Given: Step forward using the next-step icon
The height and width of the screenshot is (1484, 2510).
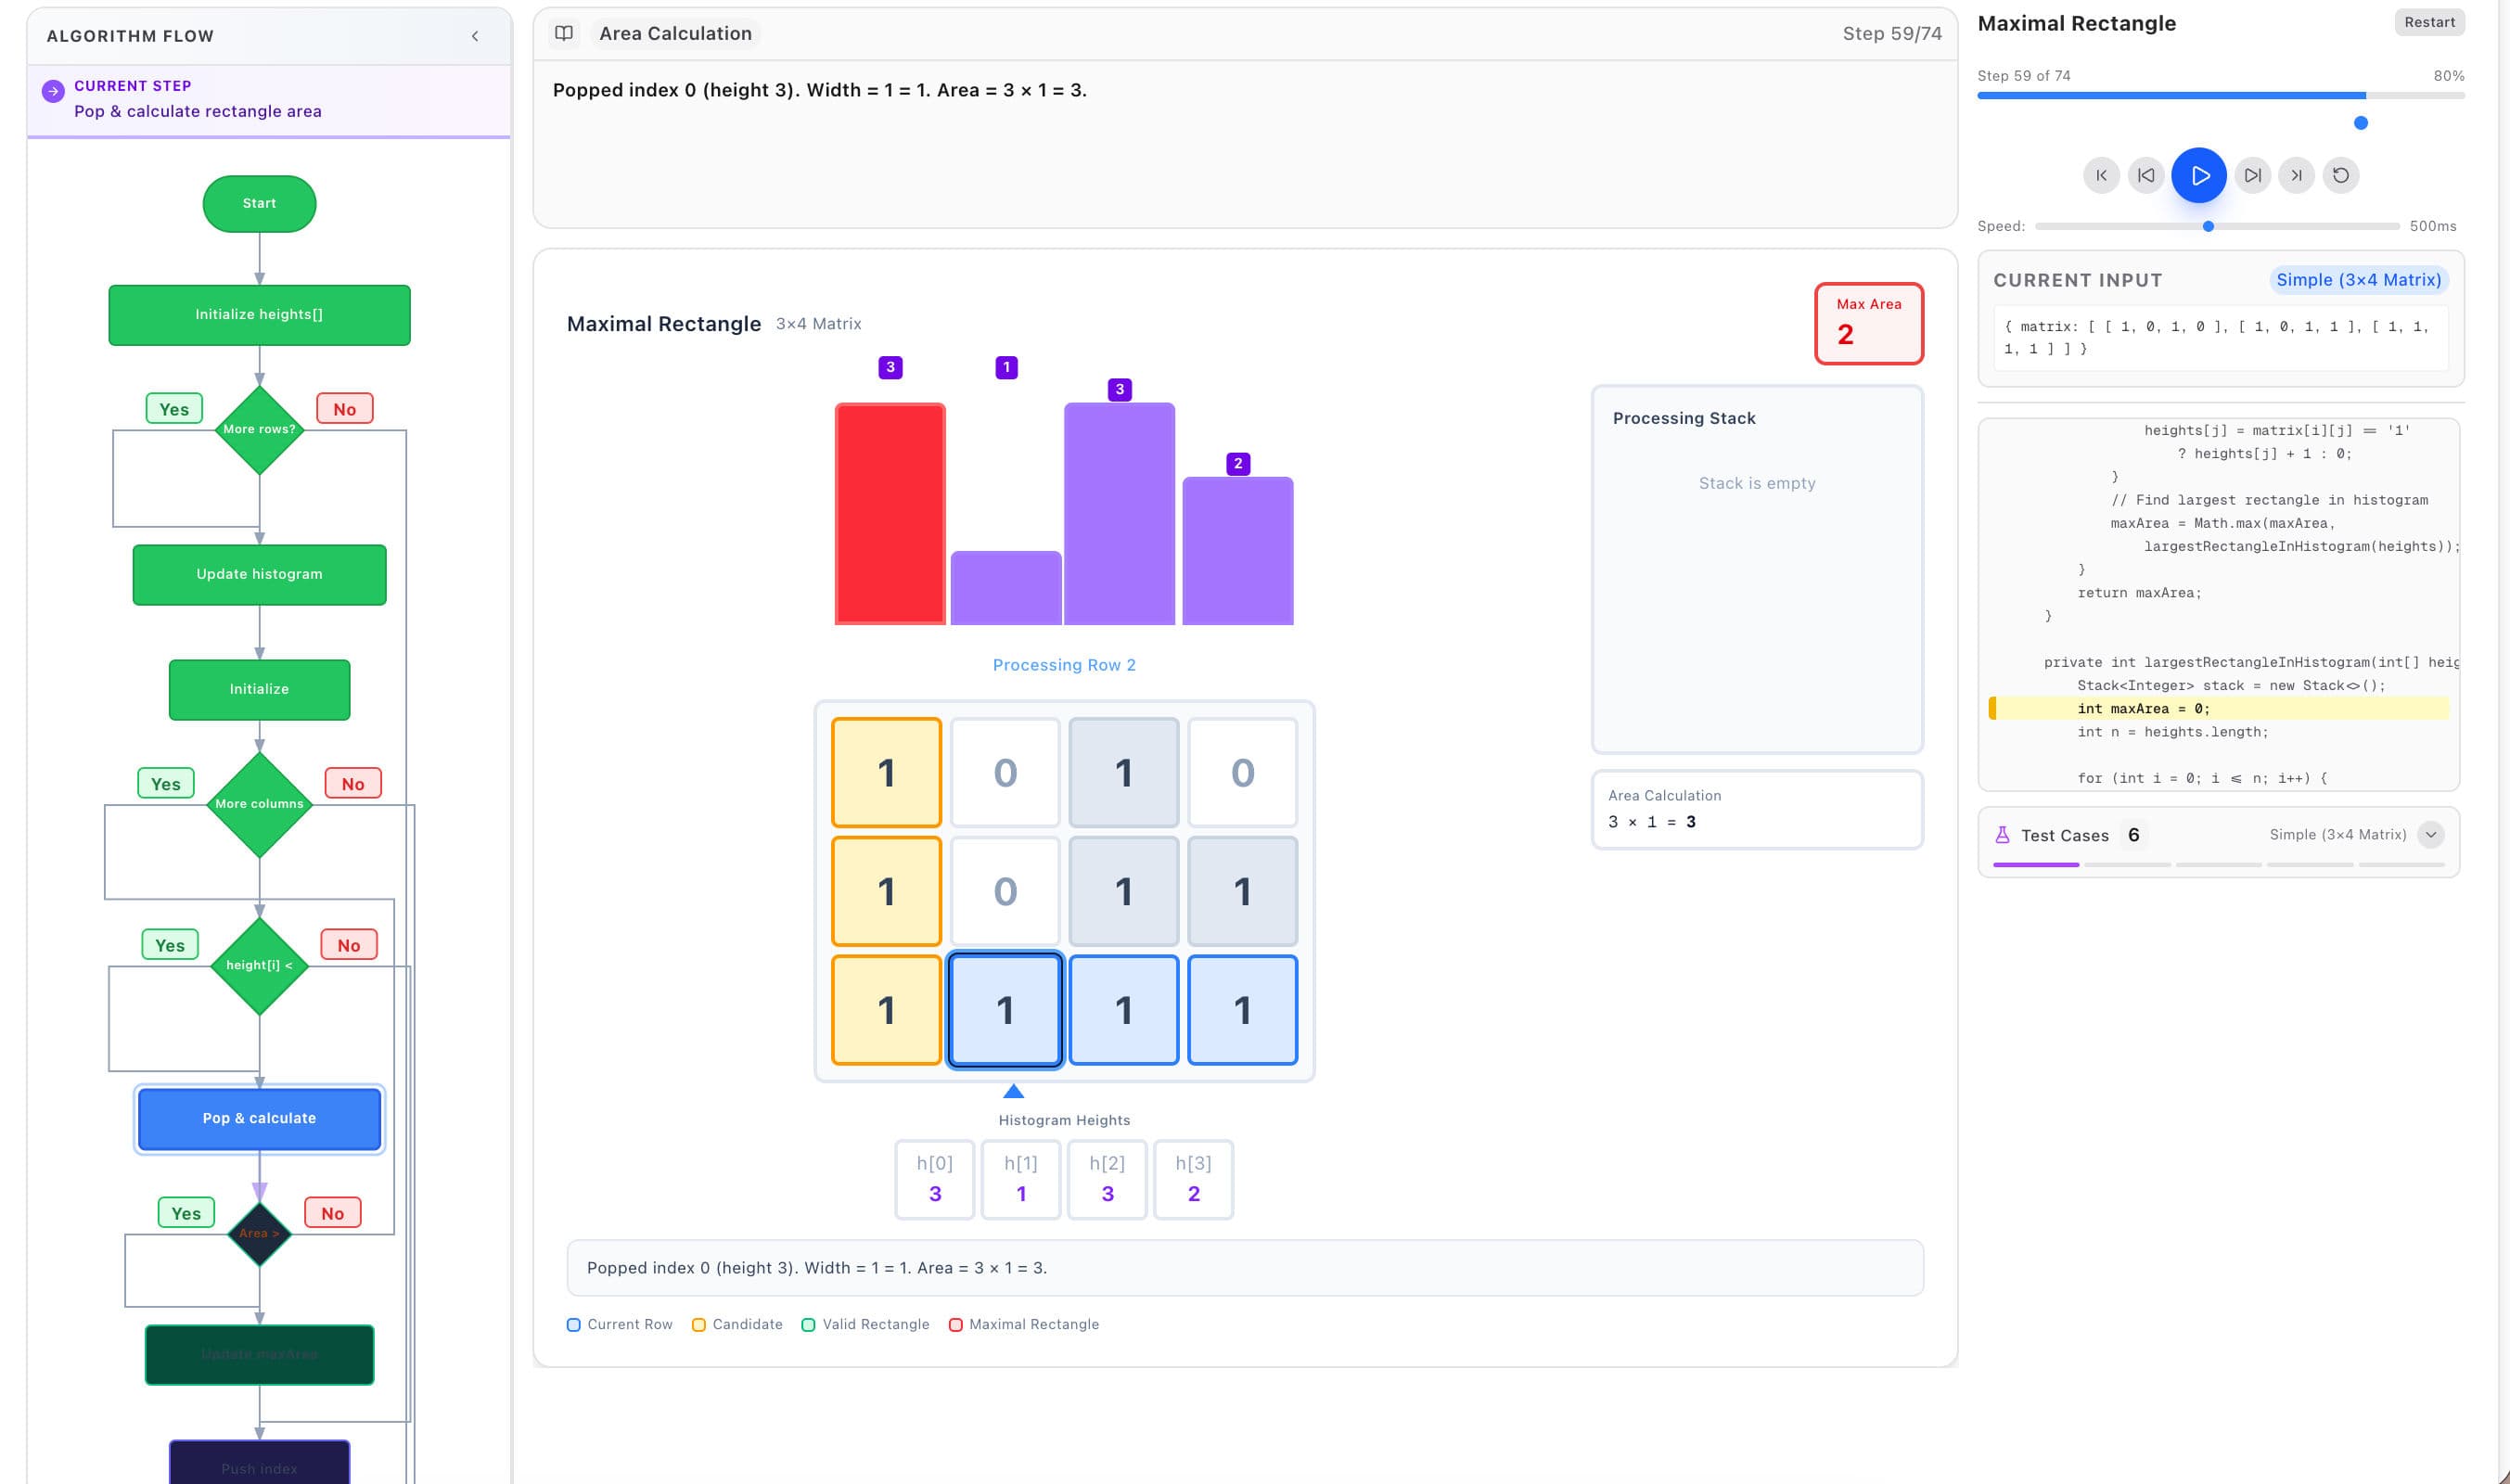Looking at the screenshot, I should pyautogui.click(x=2252, y=175).
